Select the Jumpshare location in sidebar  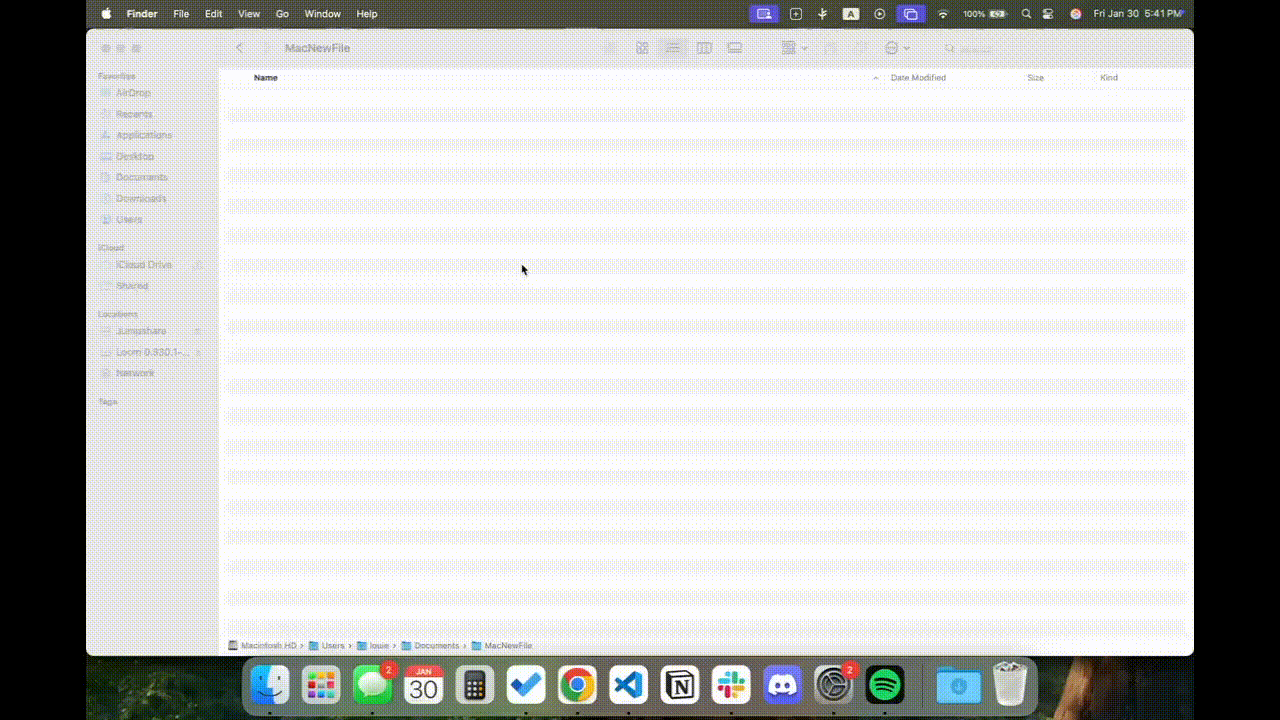[x=133, y=331]
